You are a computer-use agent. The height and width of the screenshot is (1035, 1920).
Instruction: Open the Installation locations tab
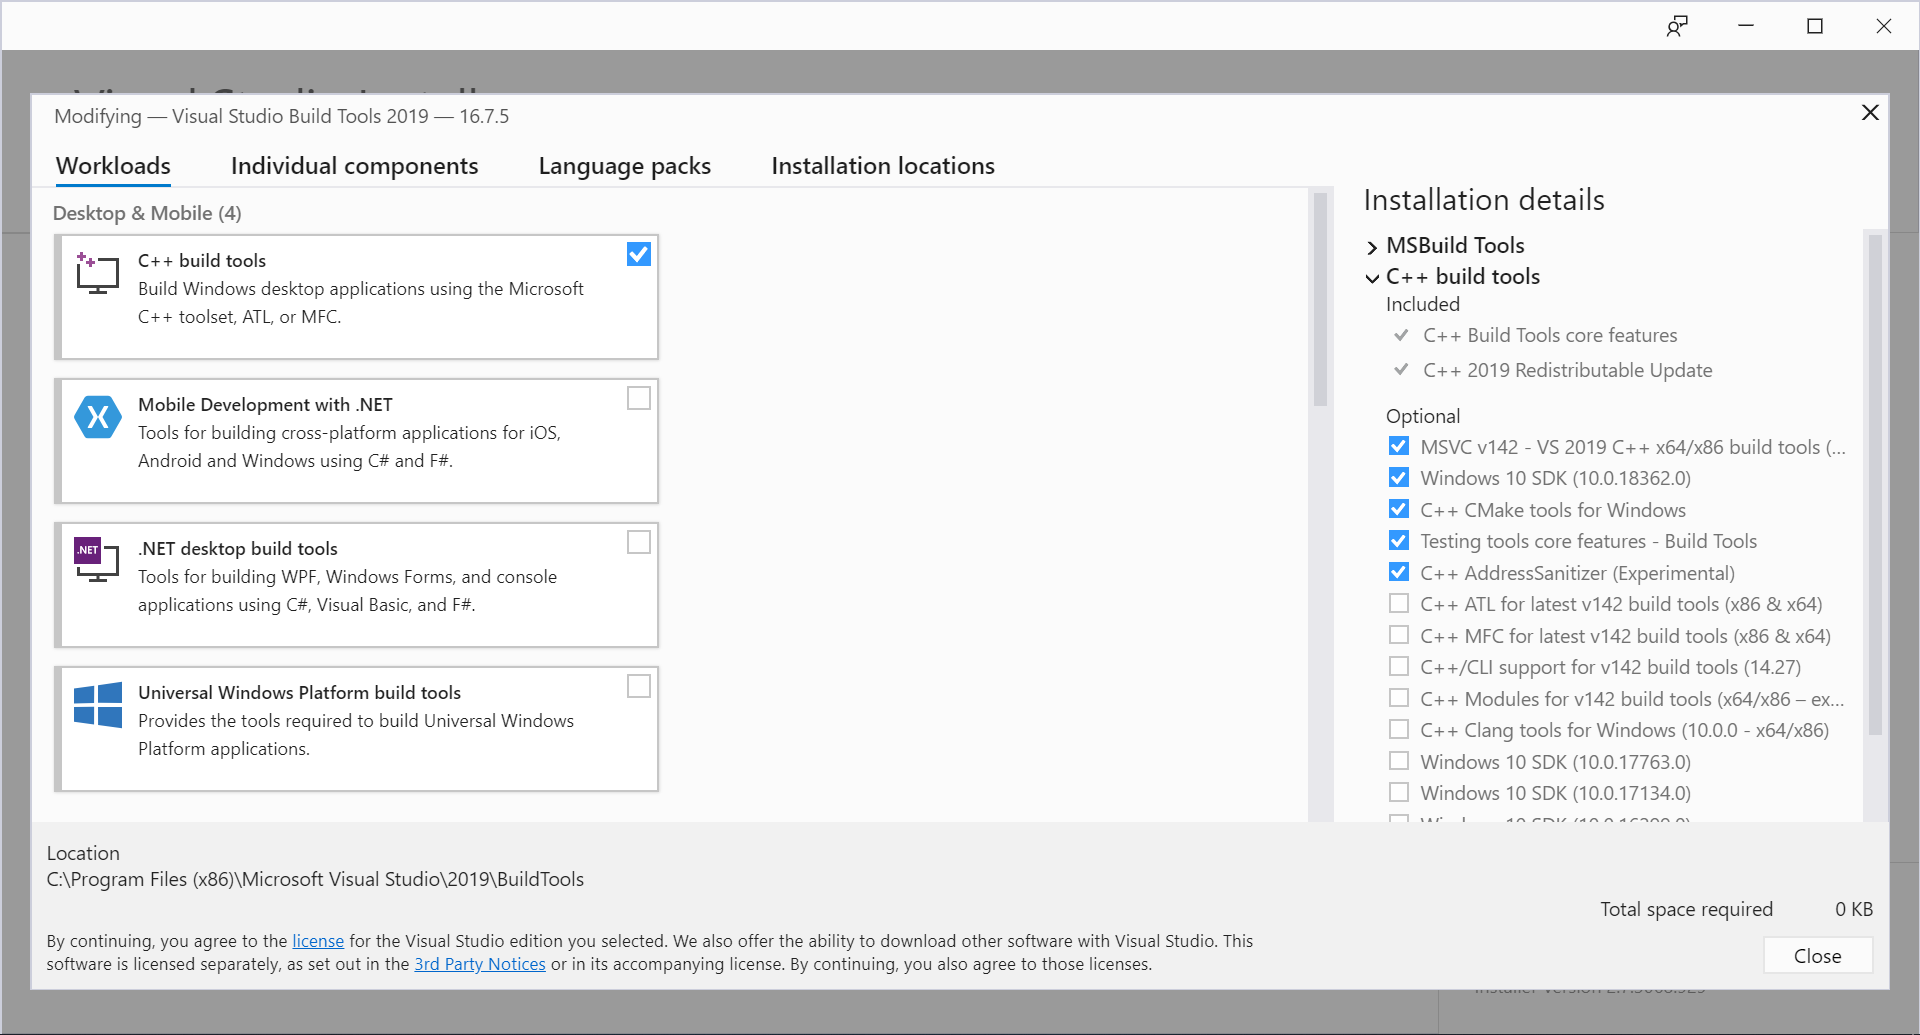click(882, 166)
